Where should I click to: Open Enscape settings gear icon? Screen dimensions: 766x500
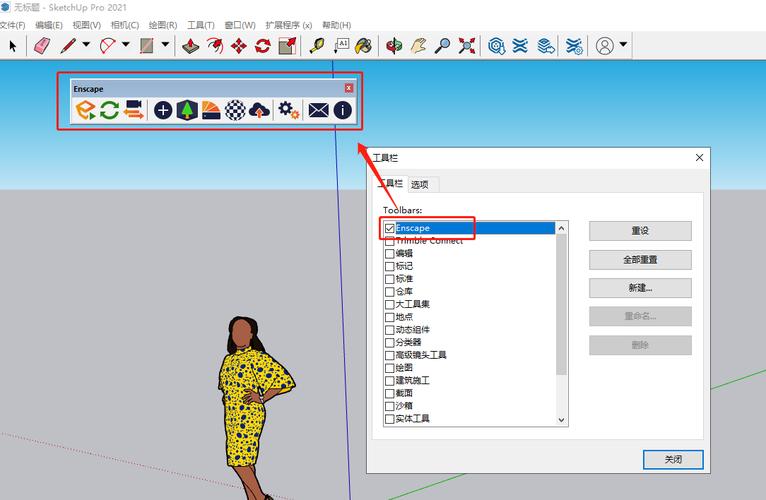289,110
